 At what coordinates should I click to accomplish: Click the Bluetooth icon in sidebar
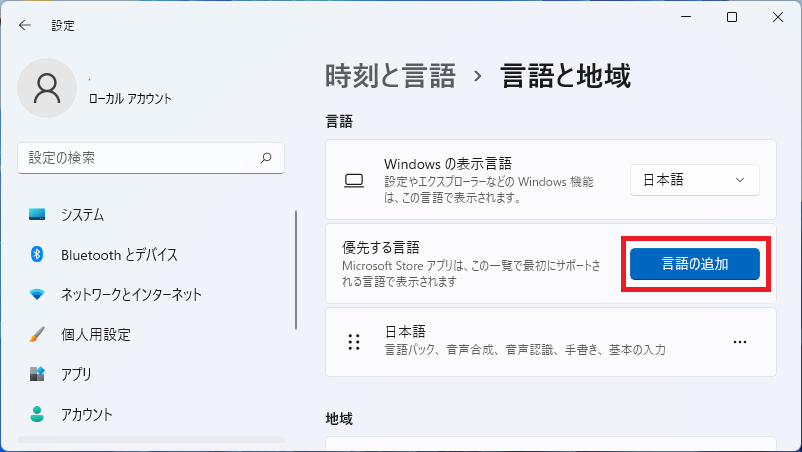pos(37,254)
